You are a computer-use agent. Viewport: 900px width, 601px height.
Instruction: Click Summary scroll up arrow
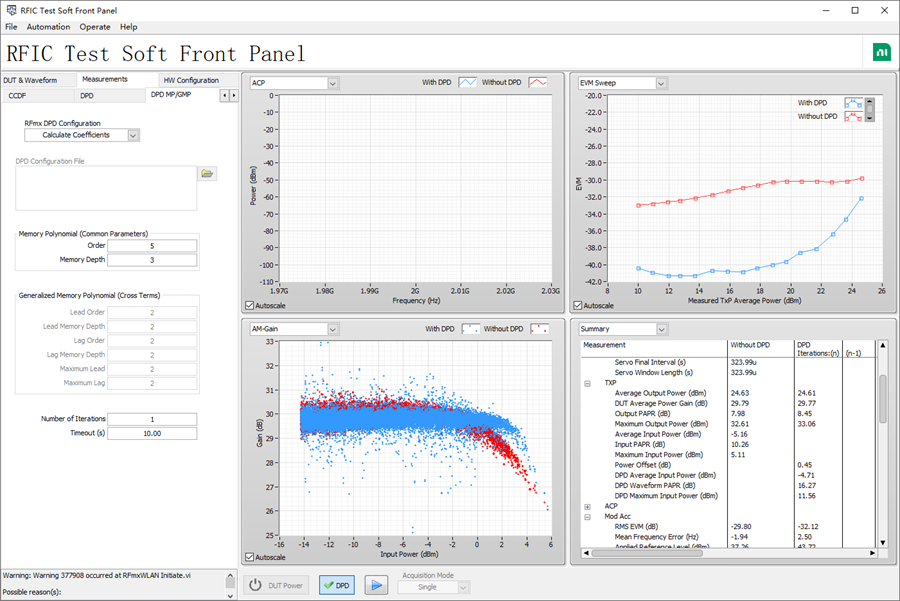pos(883,345)
